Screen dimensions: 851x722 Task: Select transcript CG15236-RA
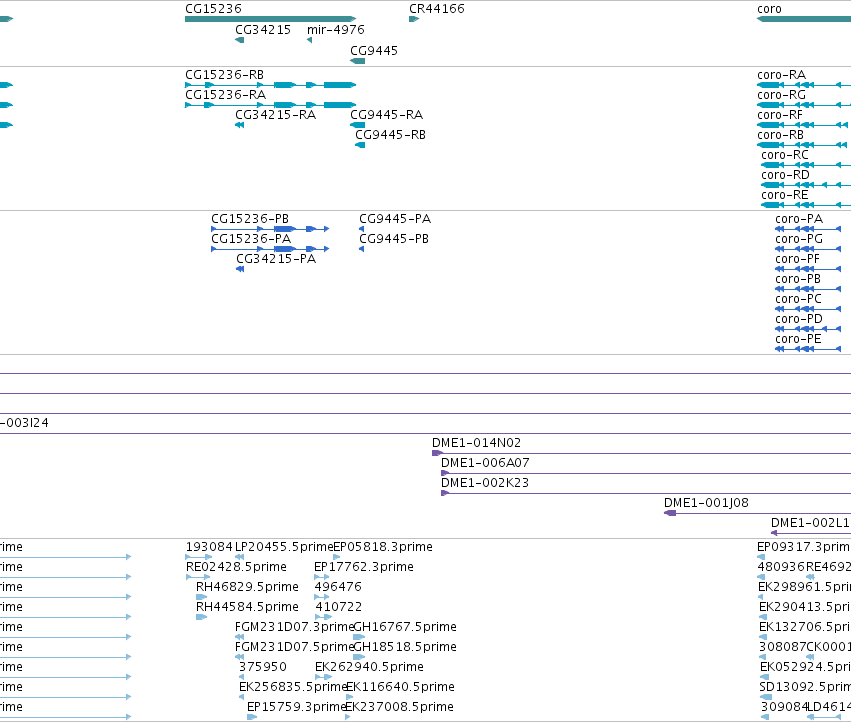tap(226, 95)
